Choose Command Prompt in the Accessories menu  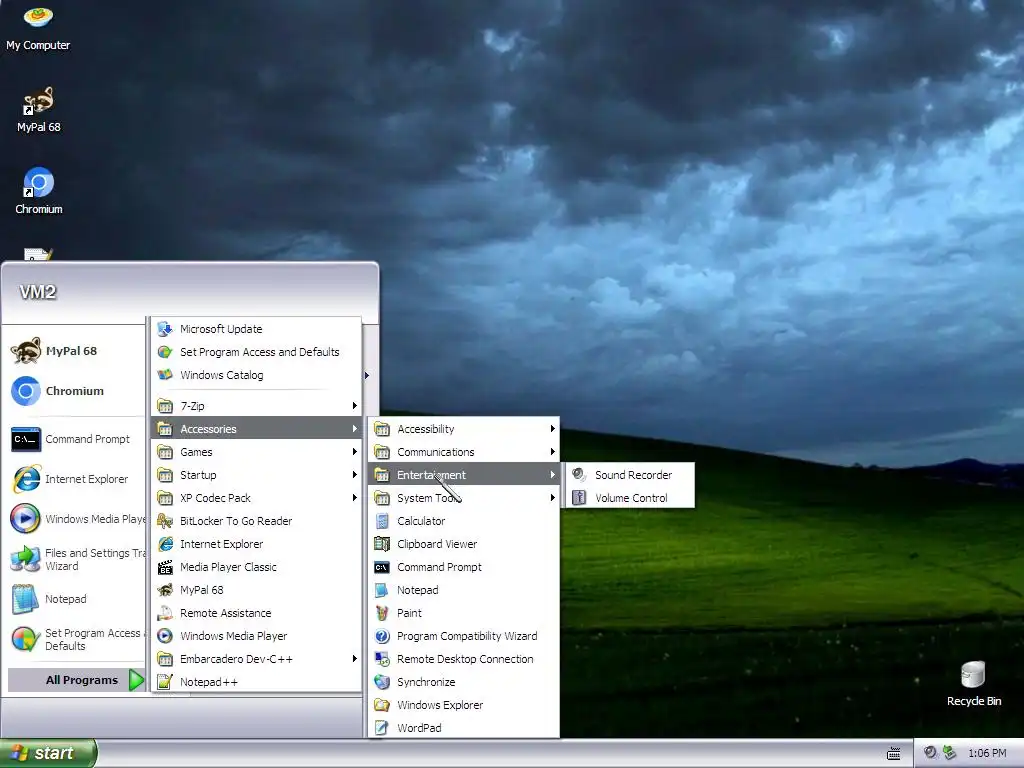(464, 567)
